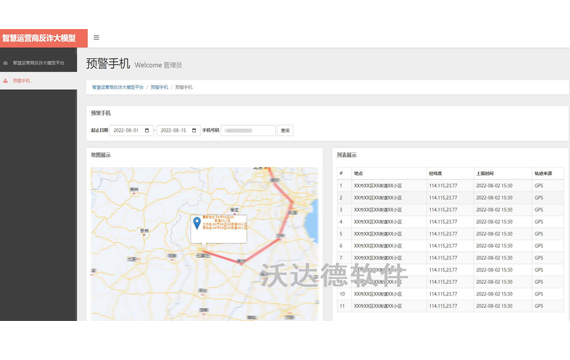
Task: Select row 6 coordinates cell
Action: pyautogui.click(x=450, y=245)
